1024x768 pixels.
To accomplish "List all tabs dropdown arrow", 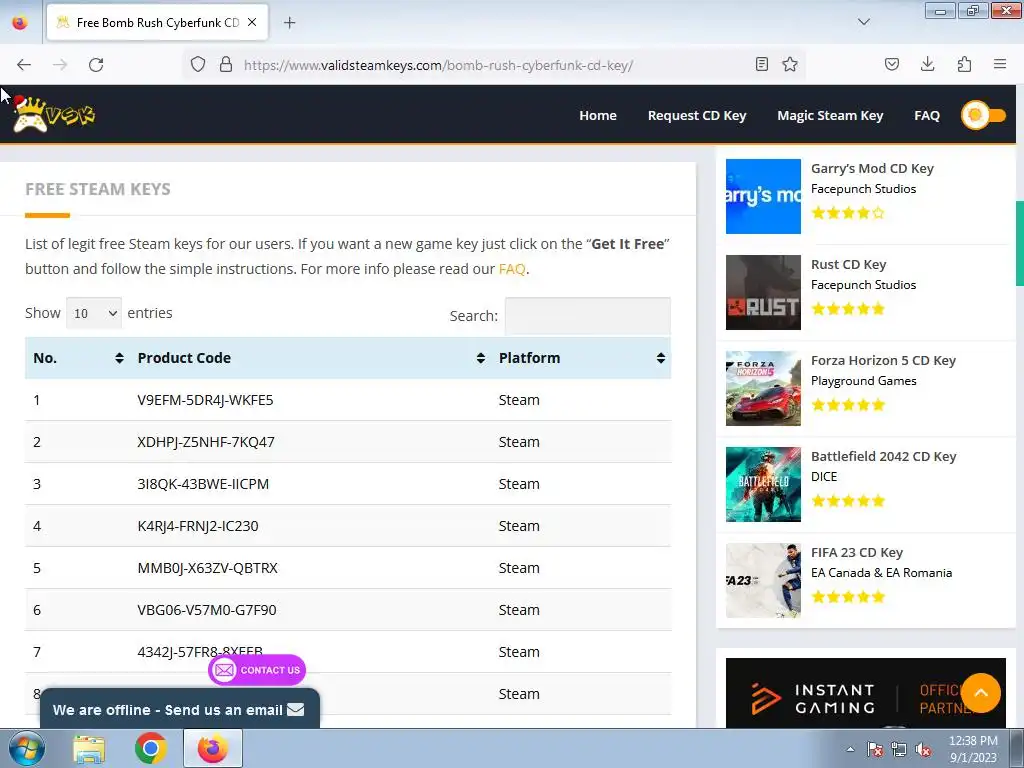I will point(863,22).
